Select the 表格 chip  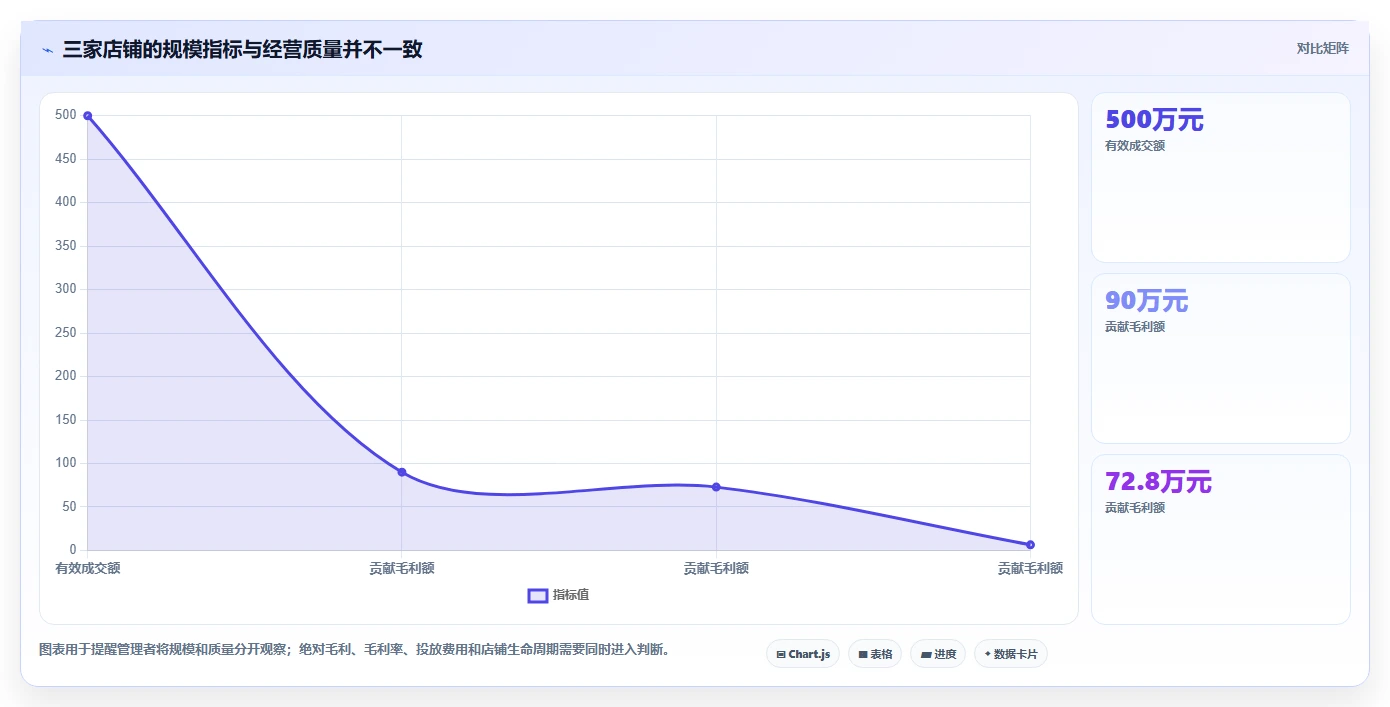tap(875, 654)
